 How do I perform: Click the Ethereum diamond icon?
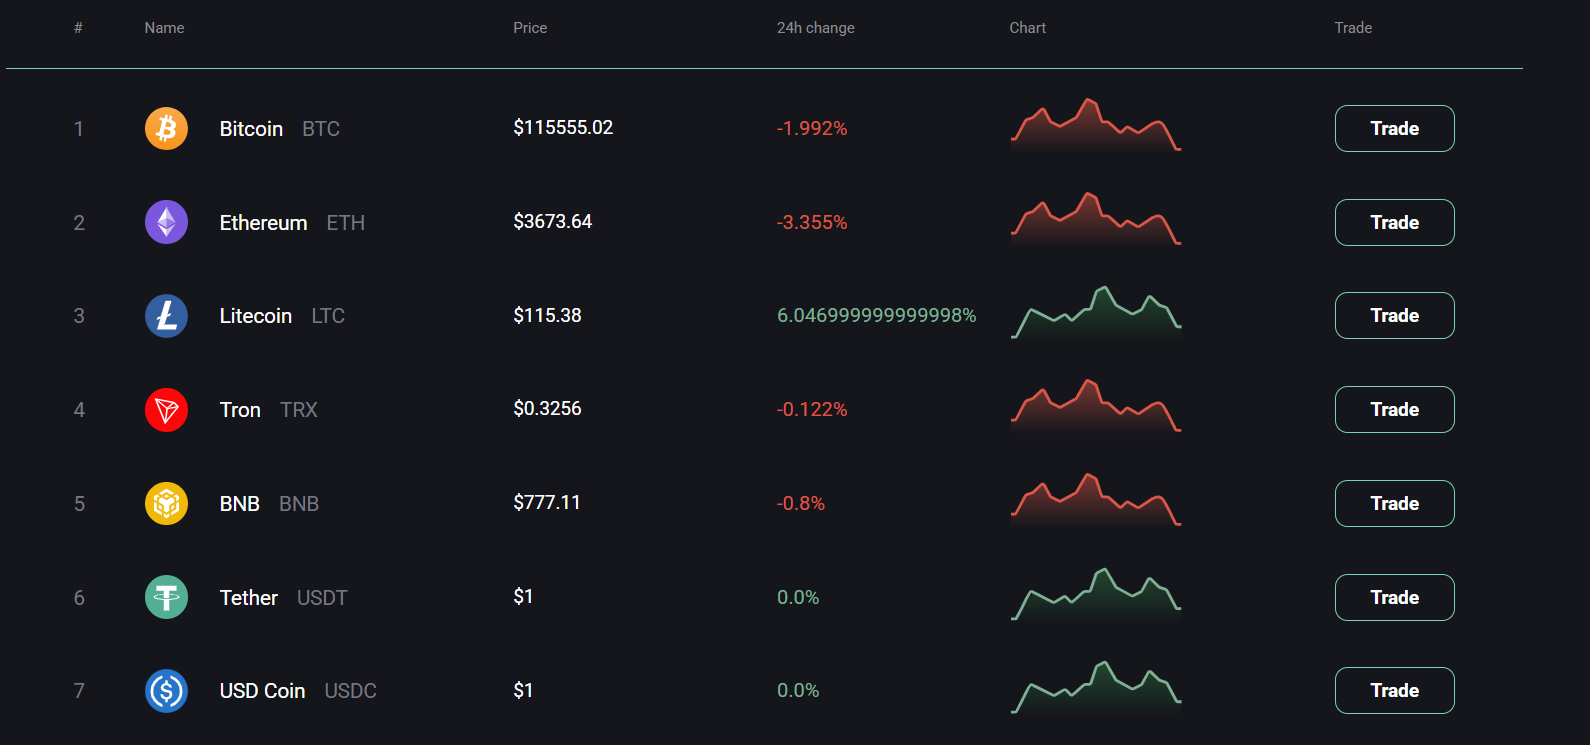coord(166,222)
